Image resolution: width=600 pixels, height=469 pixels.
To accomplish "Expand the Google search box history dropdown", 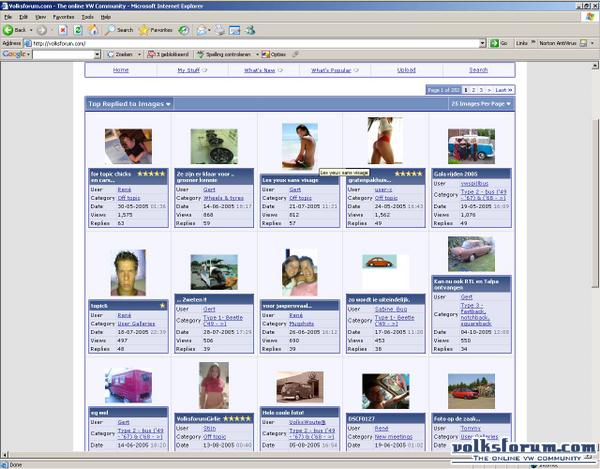I will tap(97, 54).
